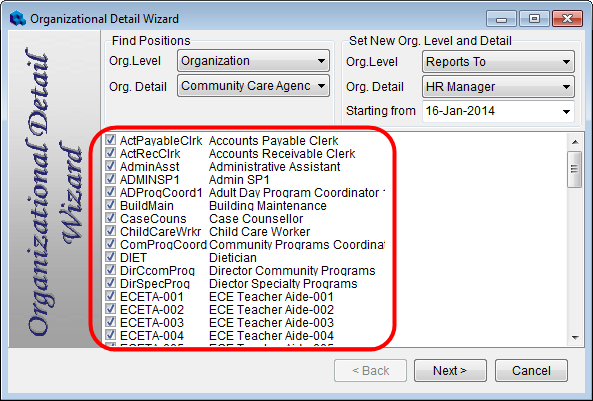Toggle the AdminAsst Administrative Assistant checkbox
Image resolution: width=593 pixels, height=401 pixels.
click(x=110, y=166)
